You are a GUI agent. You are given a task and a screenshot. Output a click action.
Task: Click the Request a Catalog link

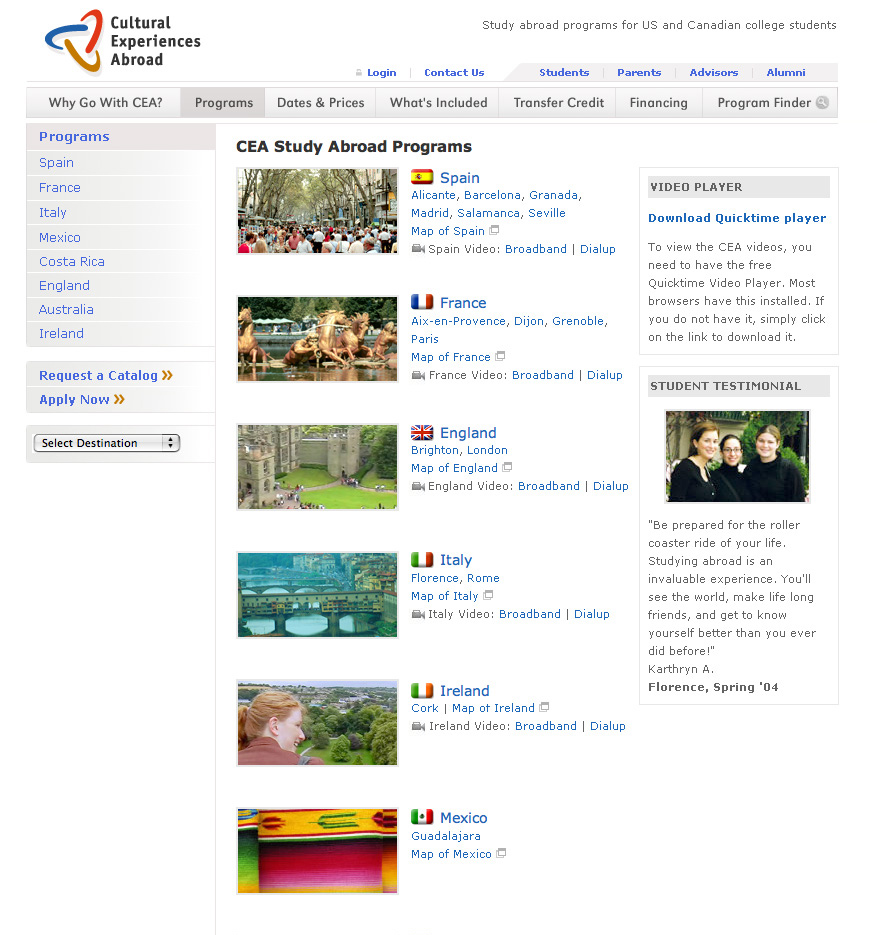coord(98,375)
